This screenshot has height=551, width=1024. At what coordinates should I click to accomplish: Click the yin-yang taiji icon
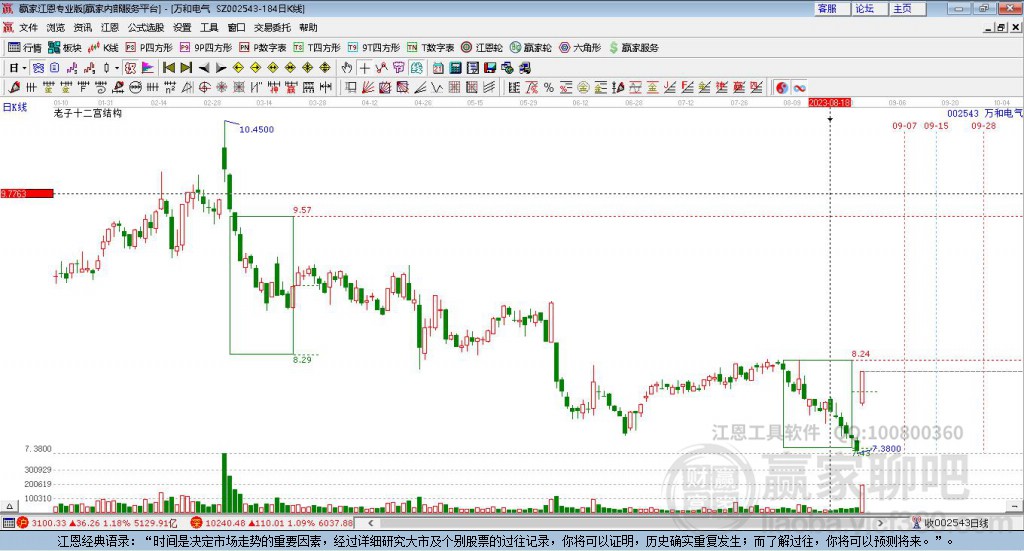[782, 87]
